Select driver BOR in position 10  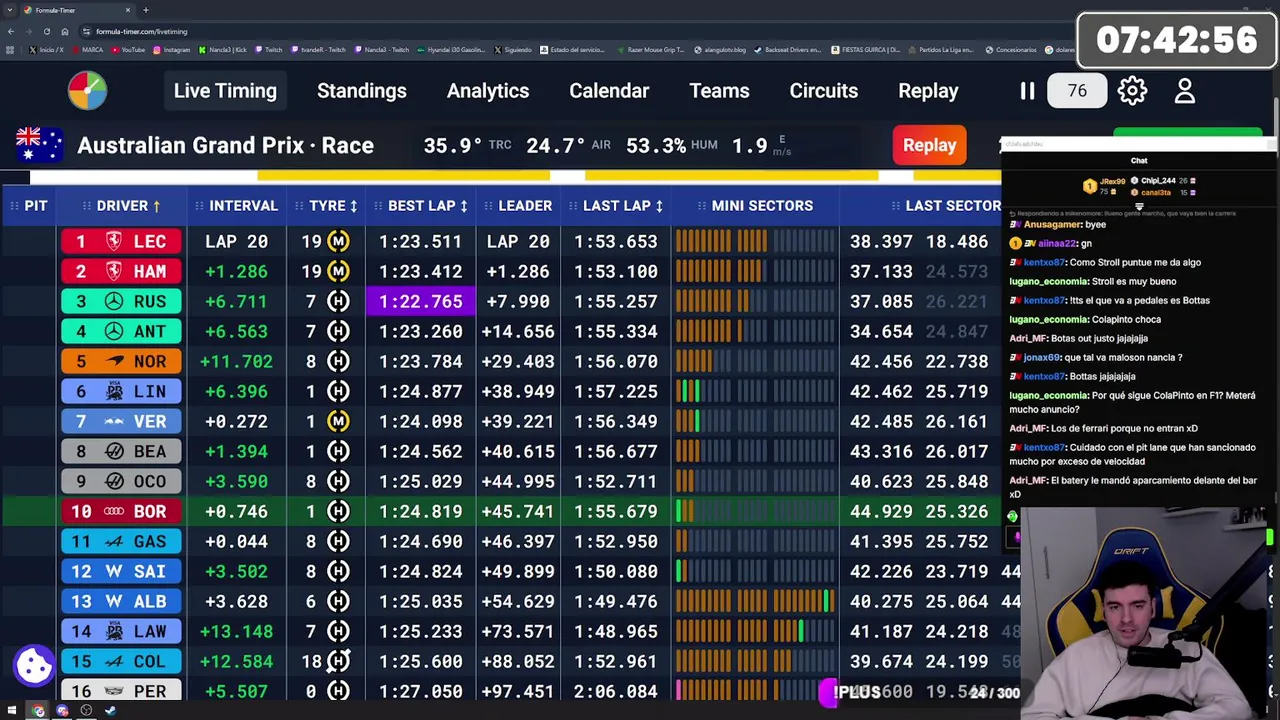(121, 511)
